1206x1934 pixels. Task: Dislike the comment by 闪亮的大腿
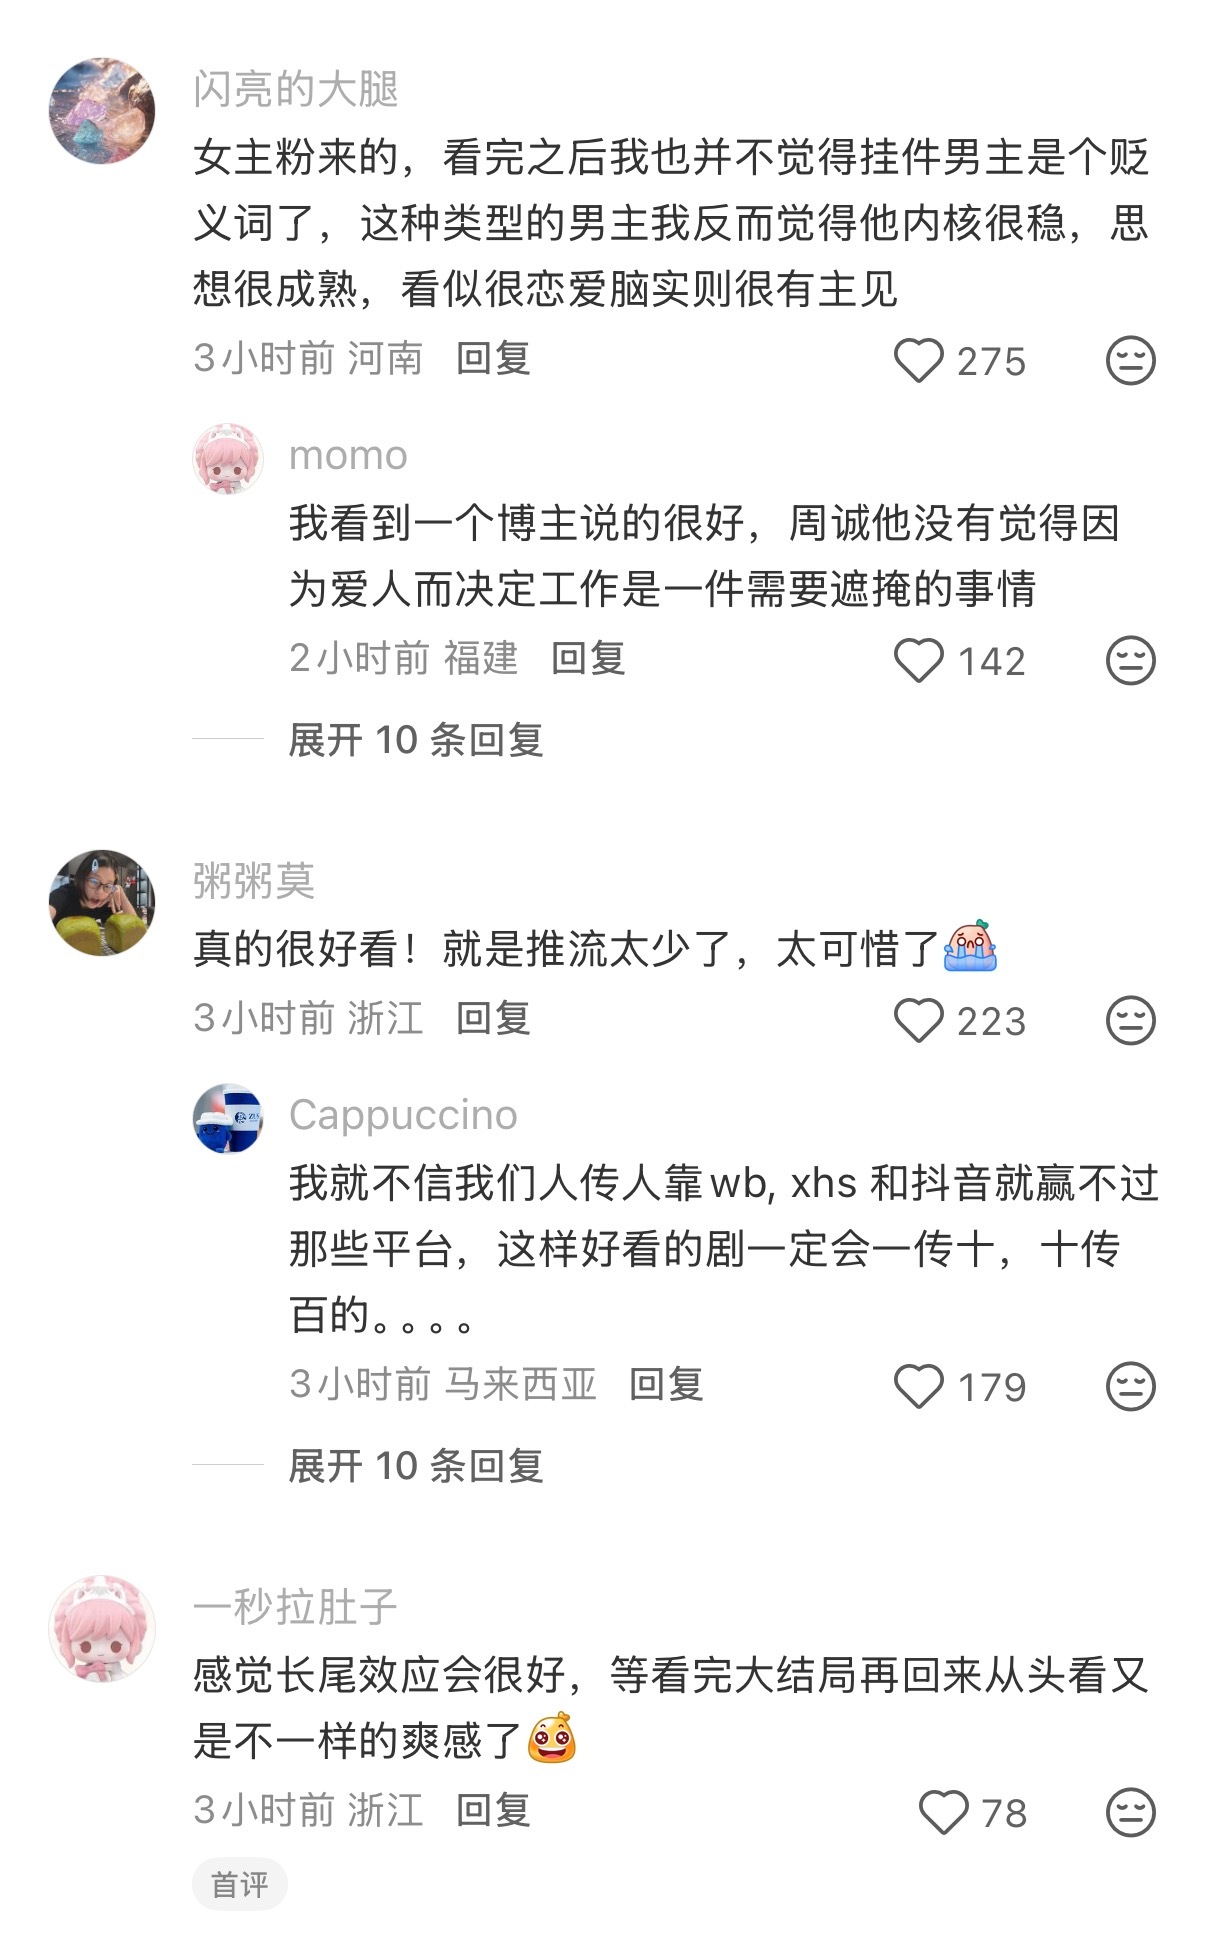1131,361
